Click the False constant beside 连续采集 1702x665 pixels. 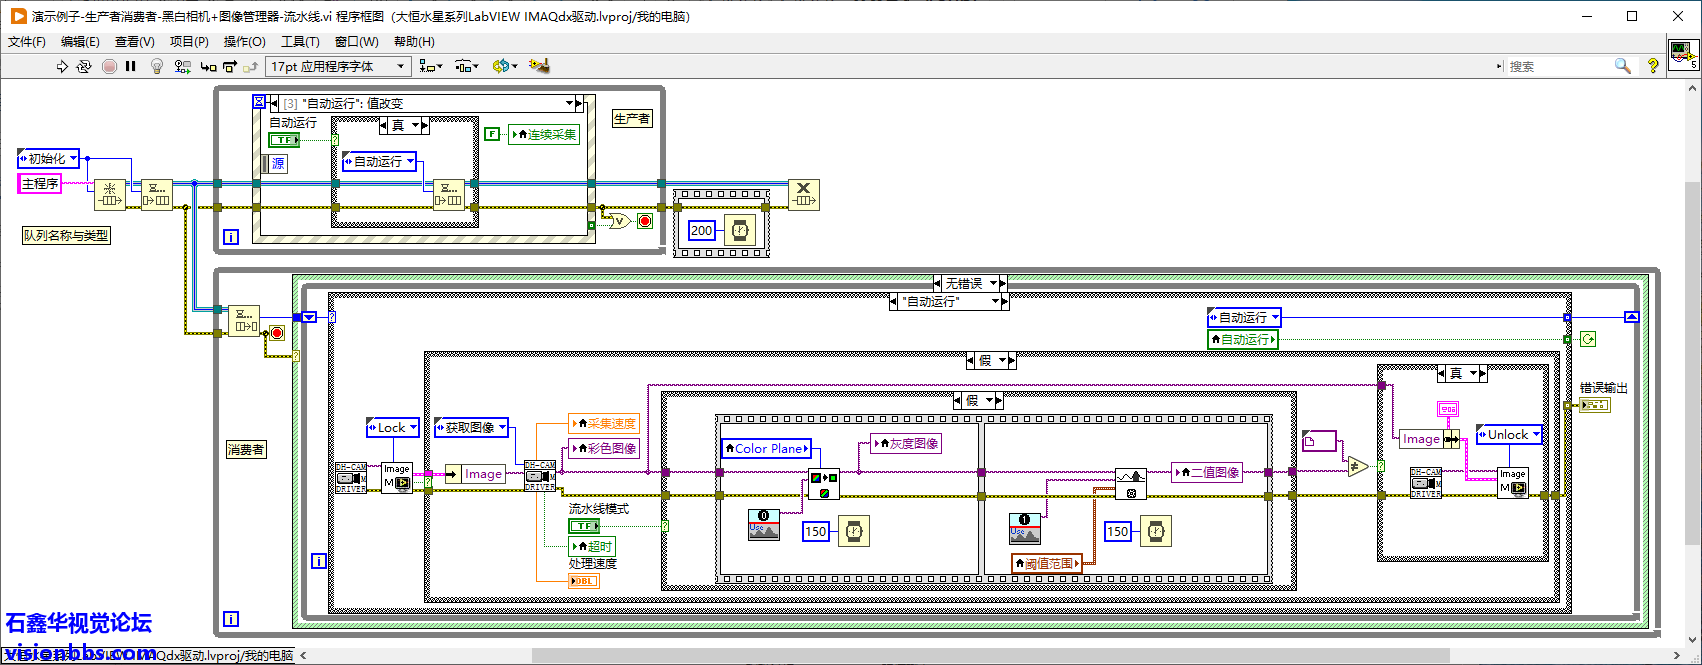492,134
